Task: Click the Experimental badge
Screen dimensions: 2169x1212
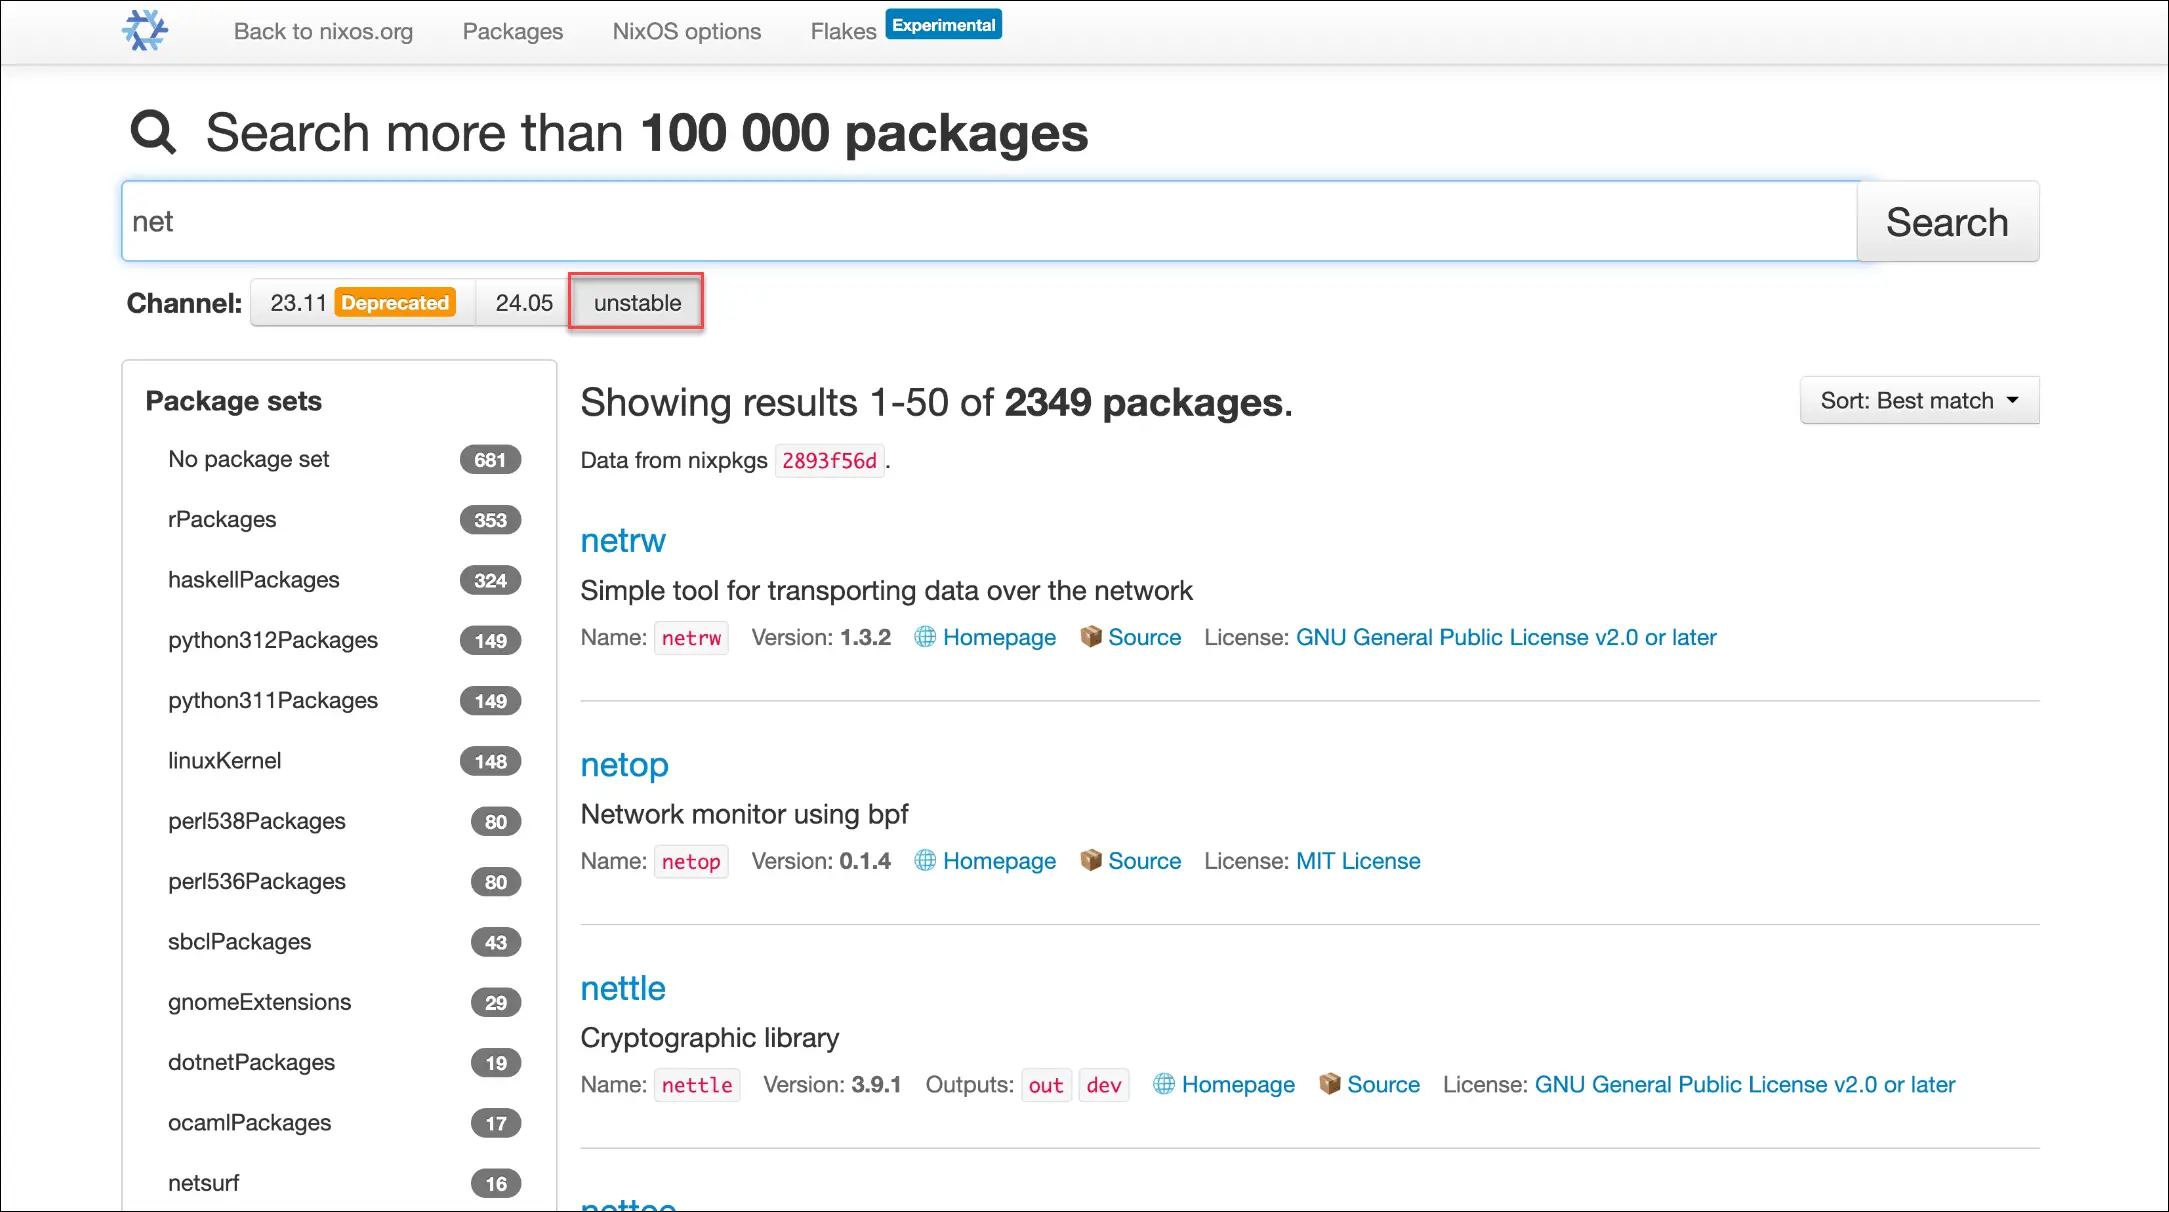Action: point(943,25)
